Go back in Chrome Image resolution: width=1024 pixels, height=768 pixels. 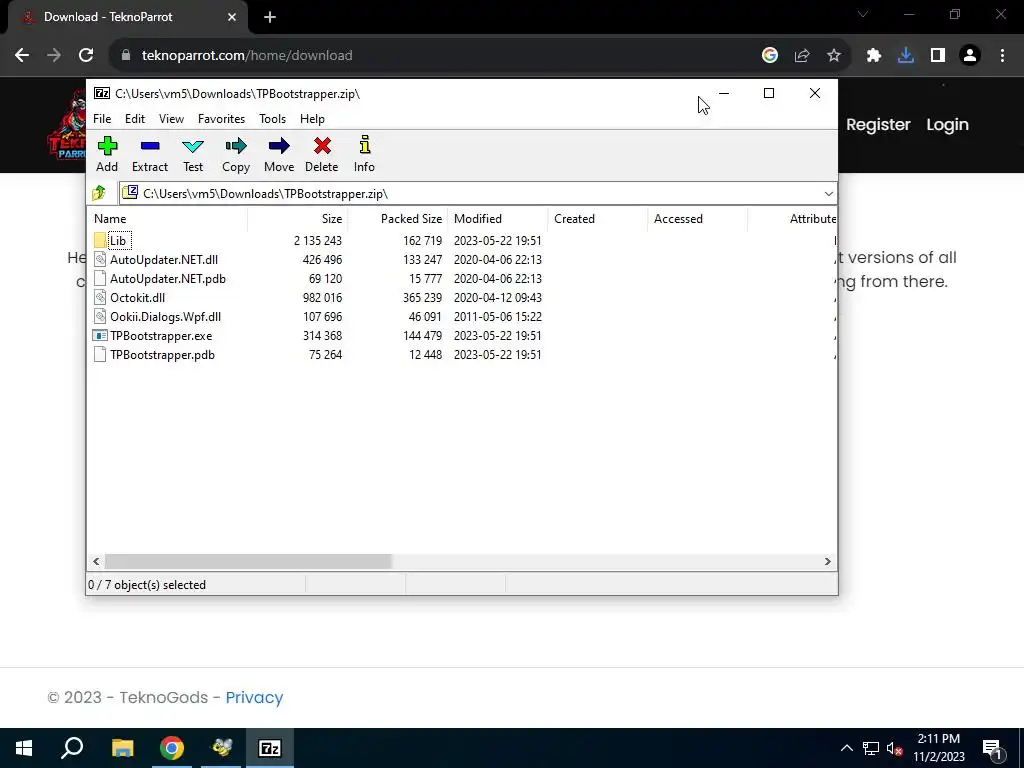point(22,56)
